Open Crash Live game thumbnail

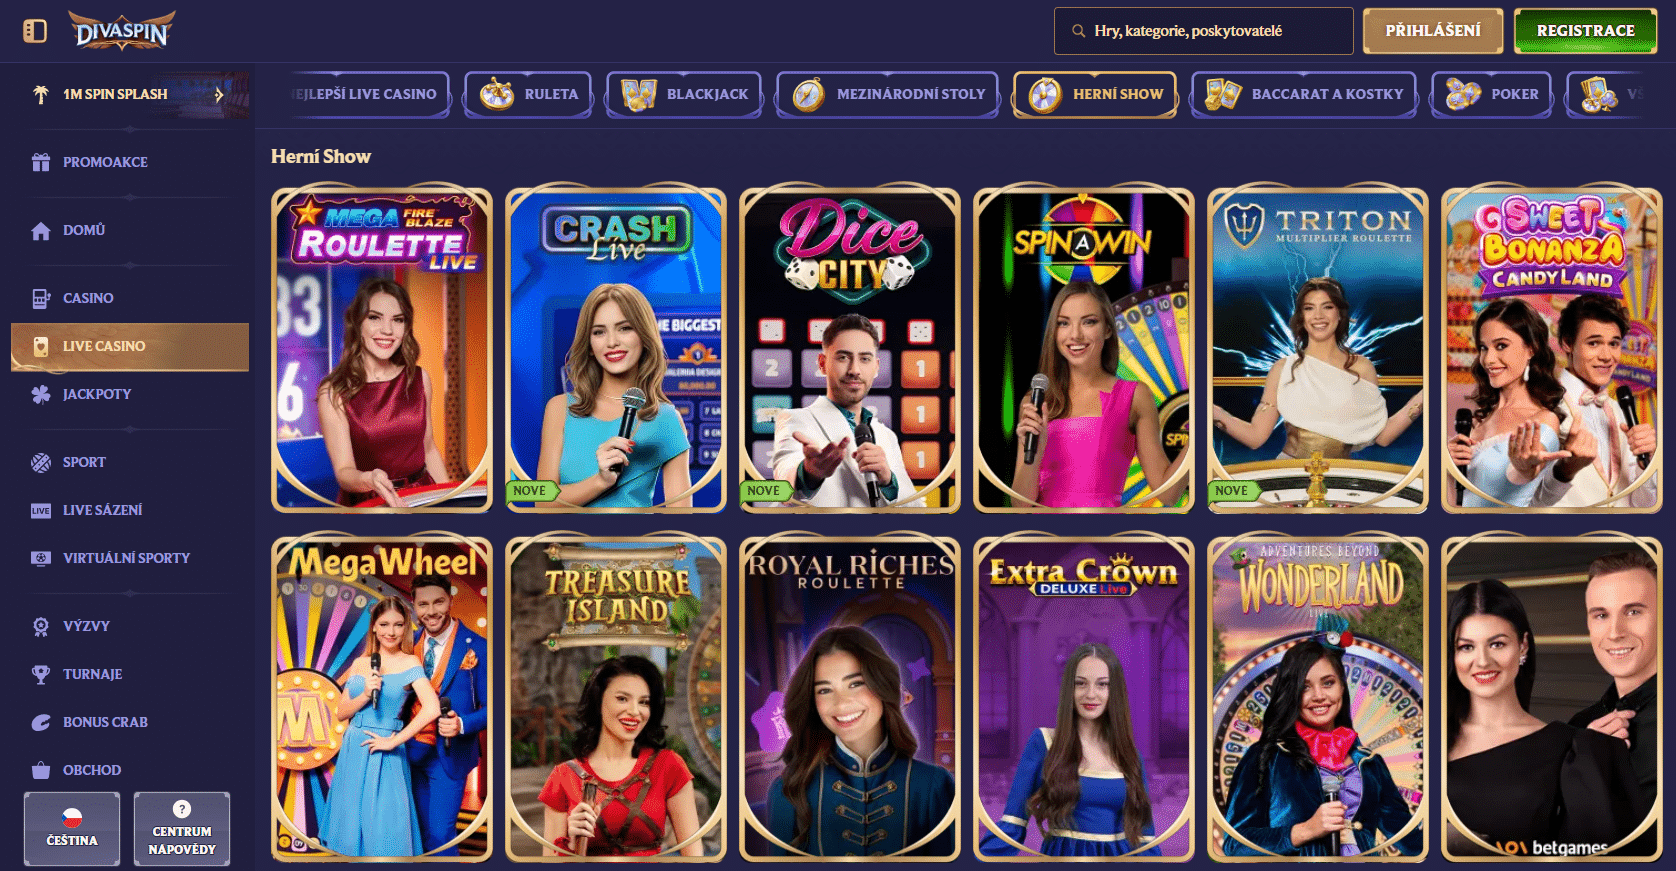[616, 350]
